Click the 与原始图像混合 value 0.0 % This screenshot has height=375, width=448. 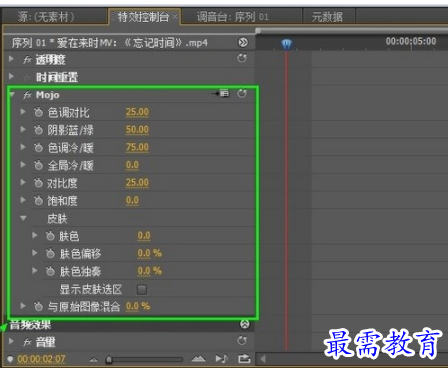coord(138,306)
